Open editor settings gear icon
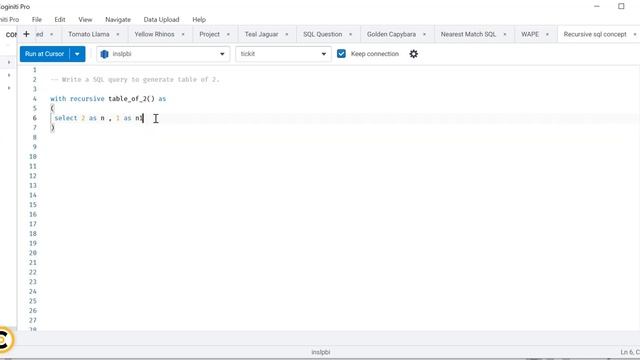The image size is (640, 360). (413, 54)
